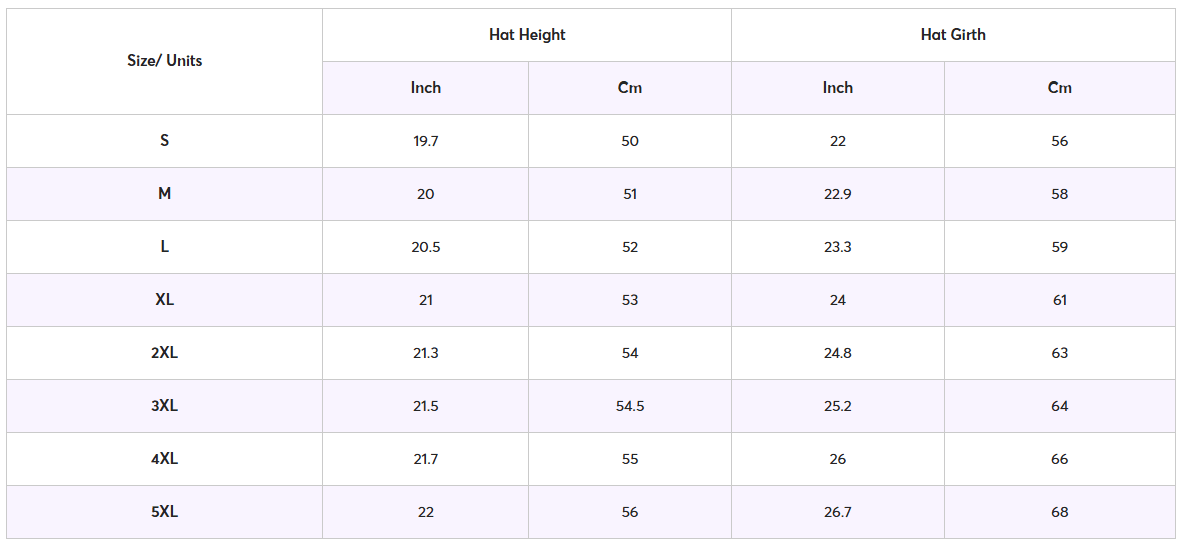Viewport: 1184px width, 546px height.
Task: Select the 2XL size row label
Action: click(x=165, y=353)
